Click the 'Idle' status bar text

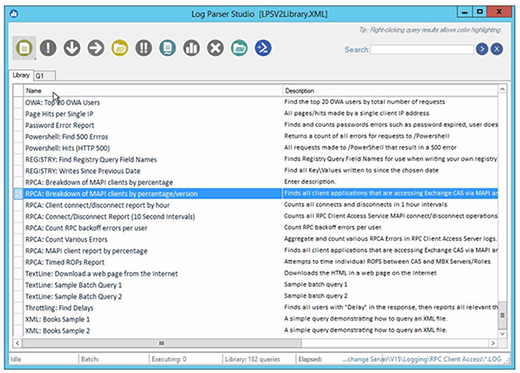click(16, 359)
